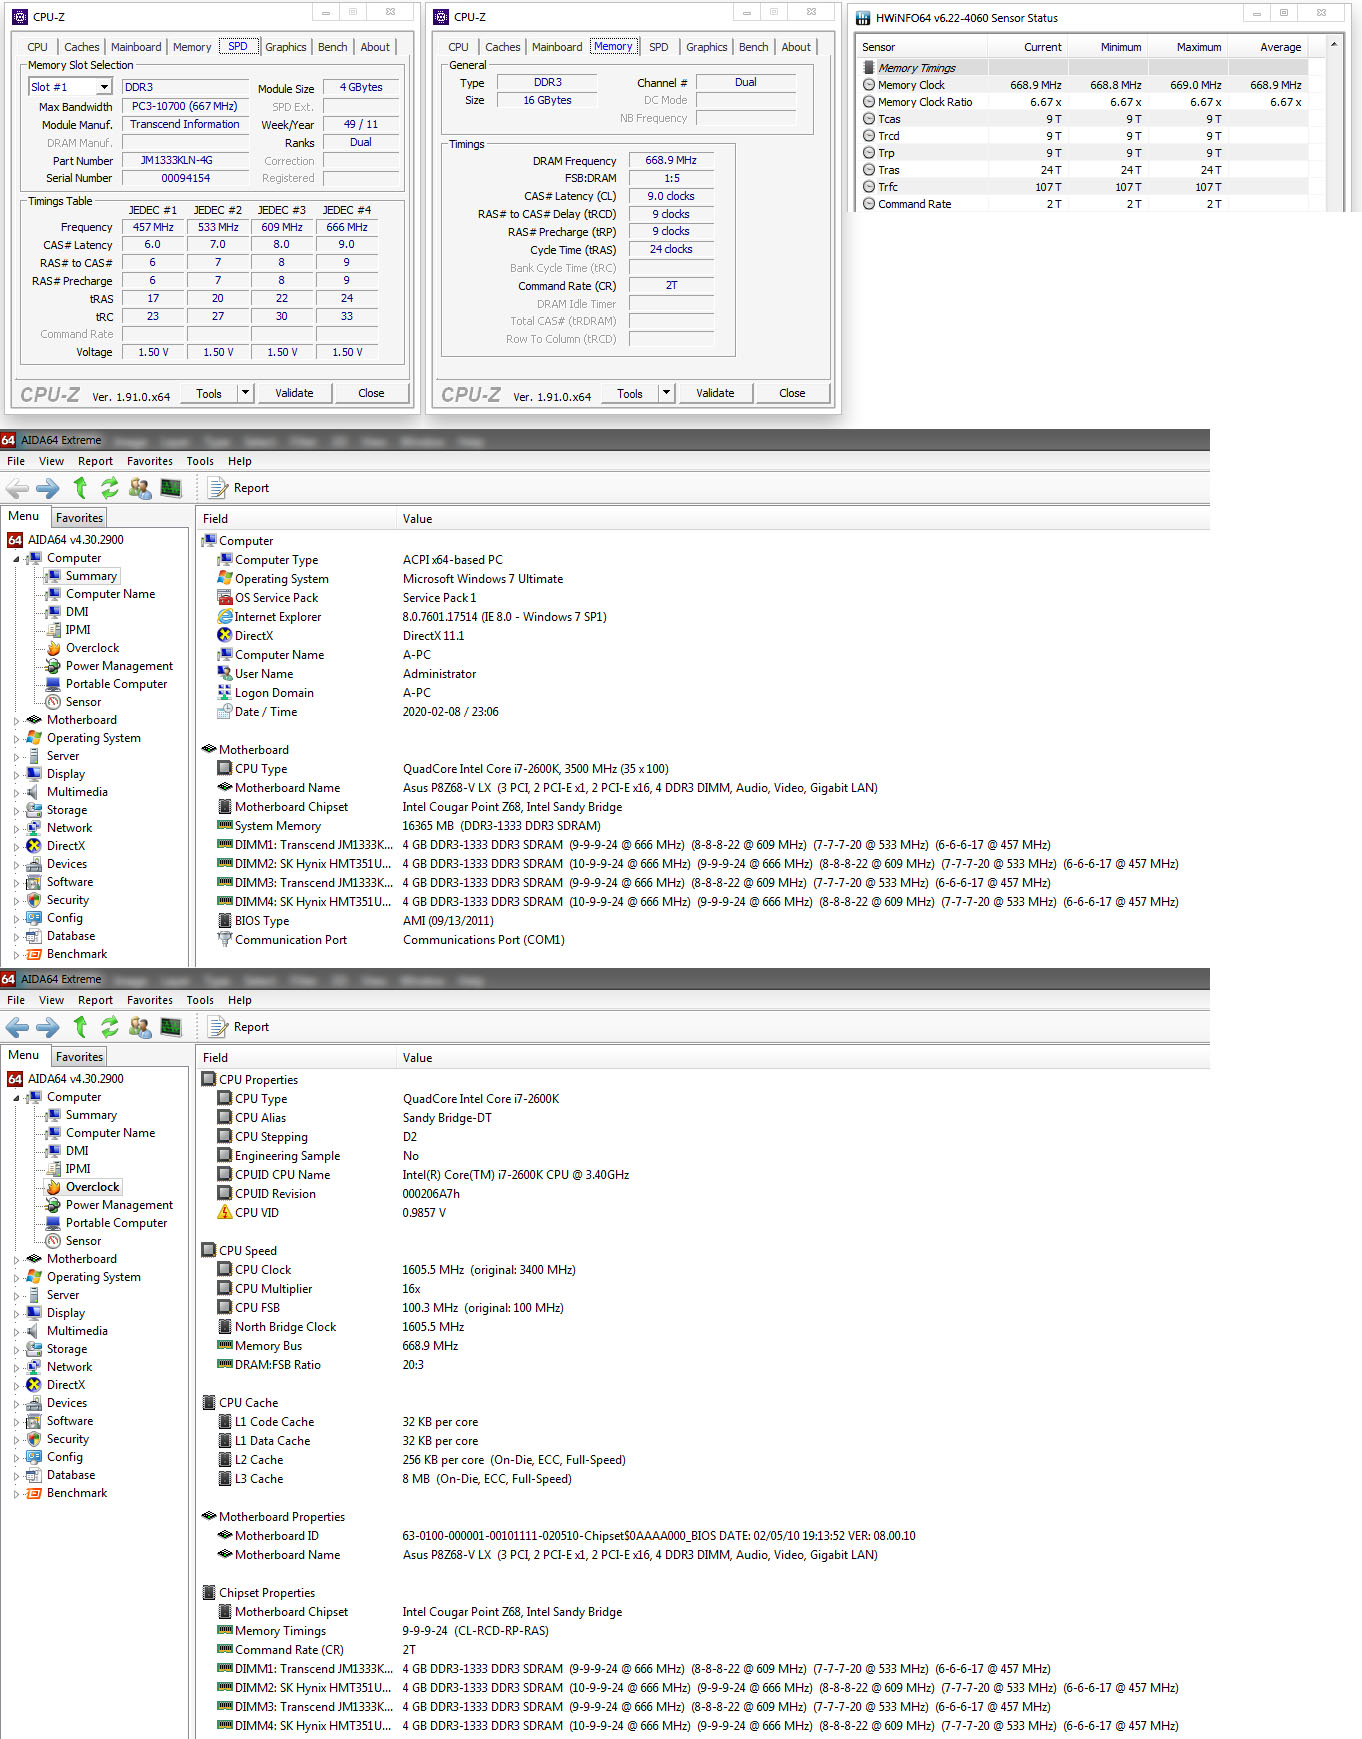Click the AIDA64 logo in the lower title bar
Screen dimensions: 1362x1739
(x=8, y=979)
